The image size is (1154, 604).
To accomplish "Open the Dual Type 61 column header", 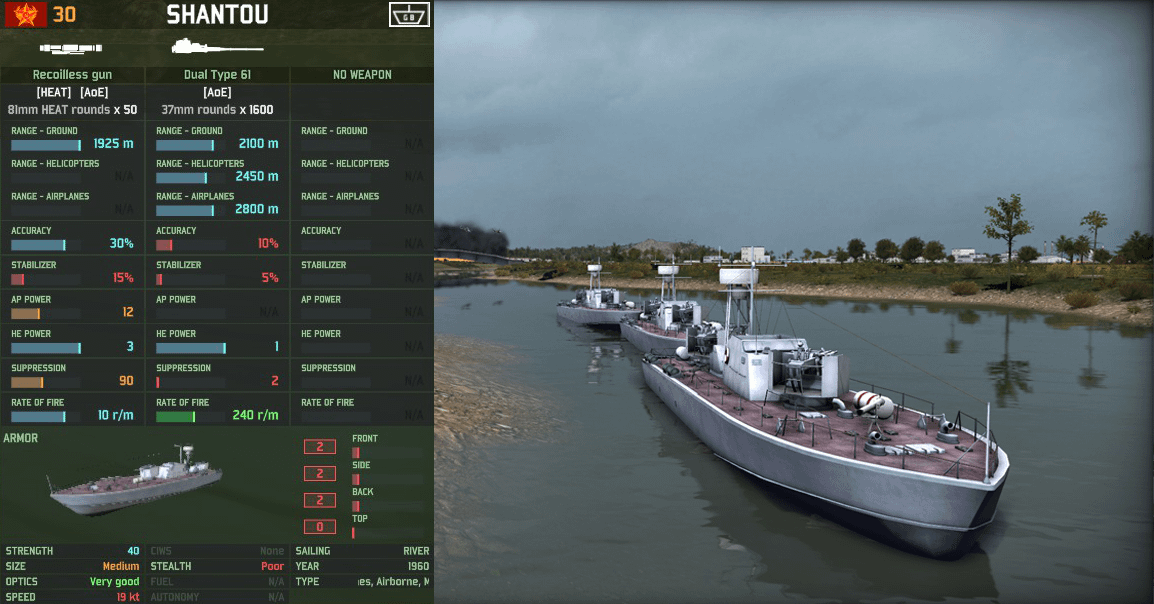I will [x=217, y=74].
